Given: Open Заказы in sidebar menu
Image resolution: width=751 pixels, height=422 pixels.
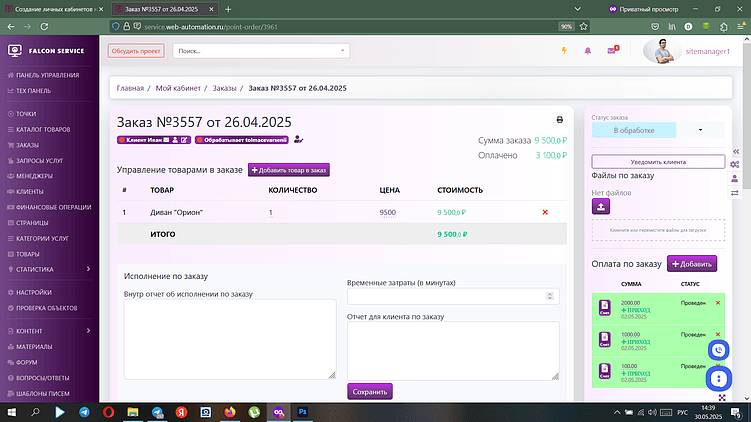Looking at the screenshot, I should [x=27, y=145].
